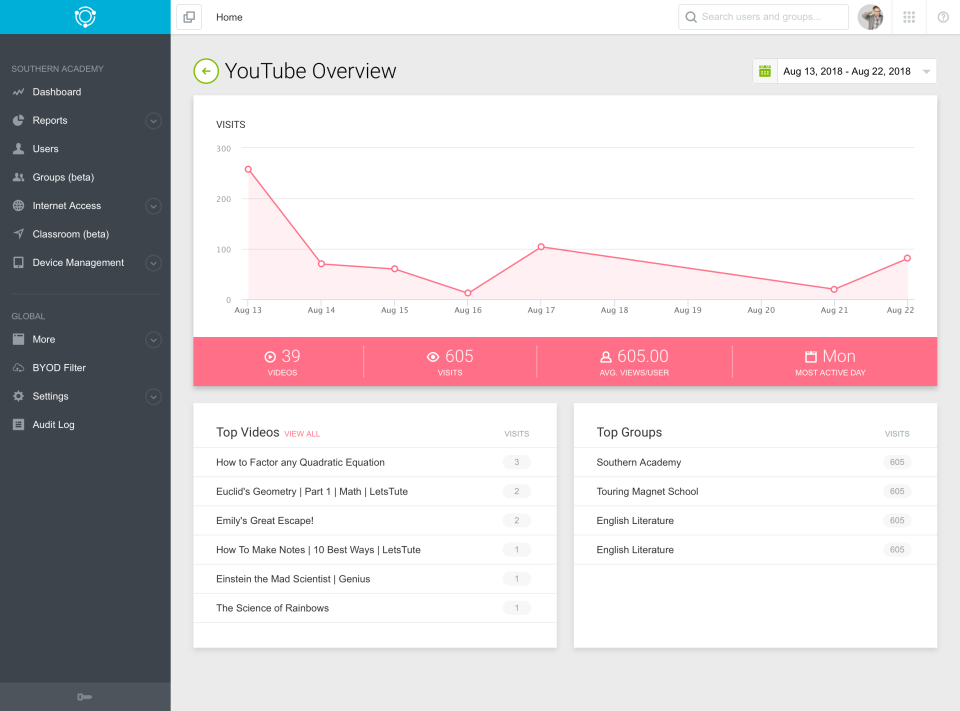This screenshot has height=711, width=960.
Task: Expand the Internet Access submenu chevron
Action: pyautogui.click(x=154, y=206)
